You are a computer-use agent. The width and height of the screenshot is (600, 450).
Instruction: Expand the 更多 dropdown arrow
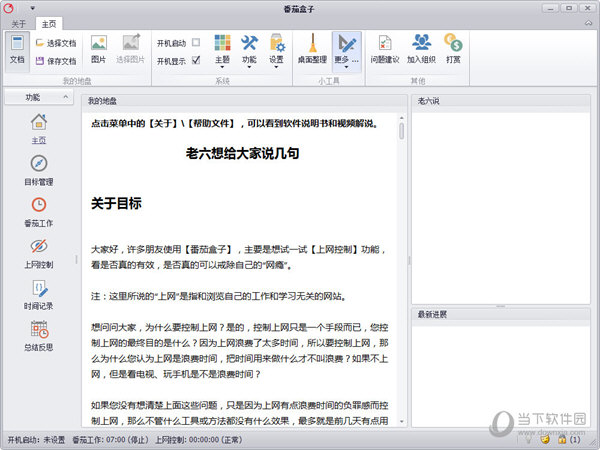[x=347, y=68]
